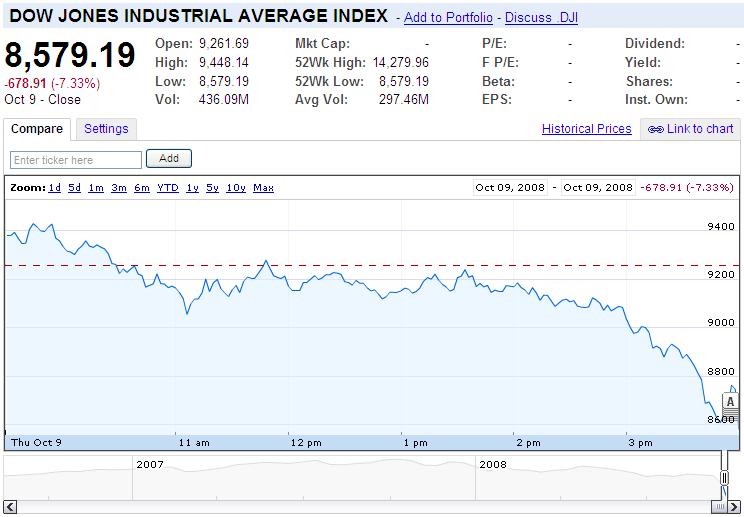This screenshot has height=517, width=744.
Task: Click the Thu Oct 9 axis label
Action: [37, 443]
